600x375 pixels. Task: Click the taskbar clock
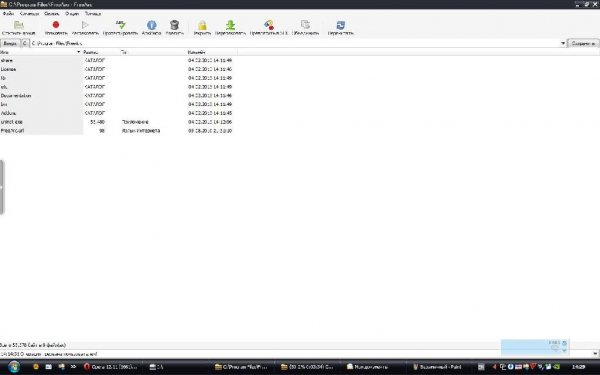[578, 367]
